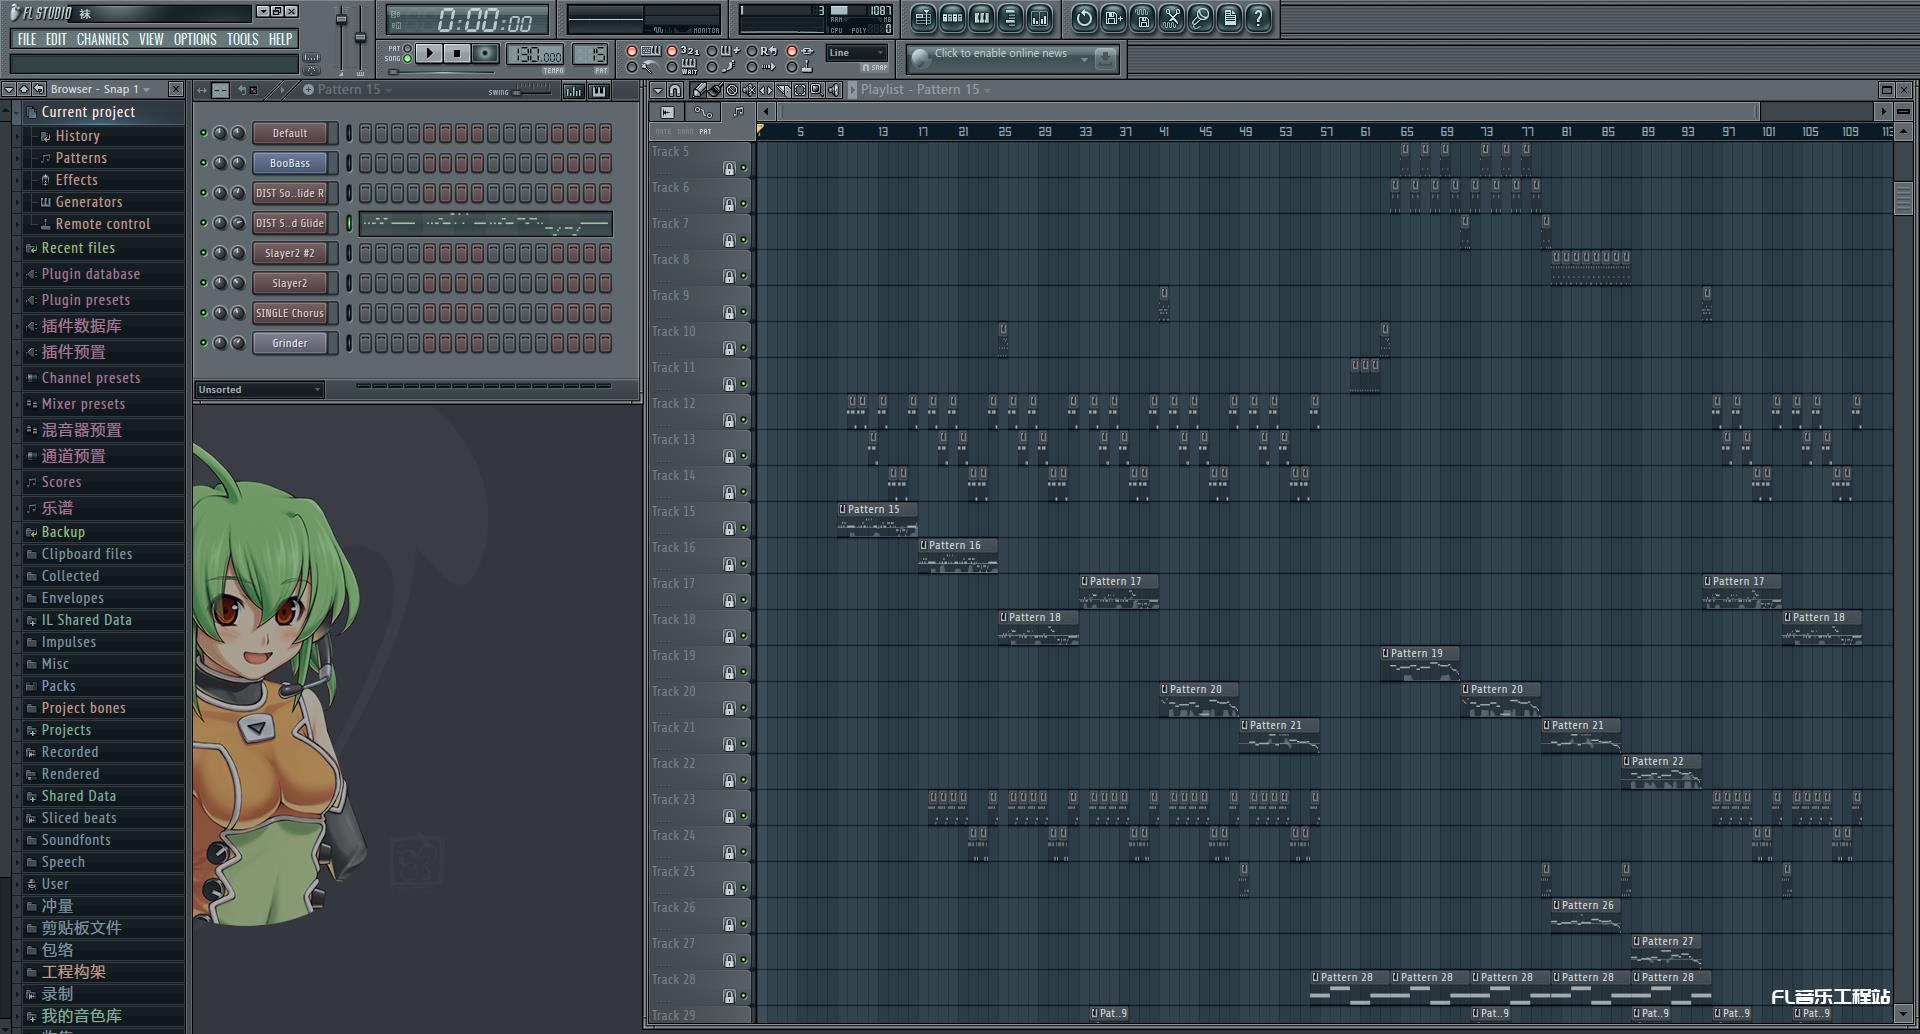Mute the Grinder channel green light
This screenshot has height=1034, width=1920.
click(204, 343)
